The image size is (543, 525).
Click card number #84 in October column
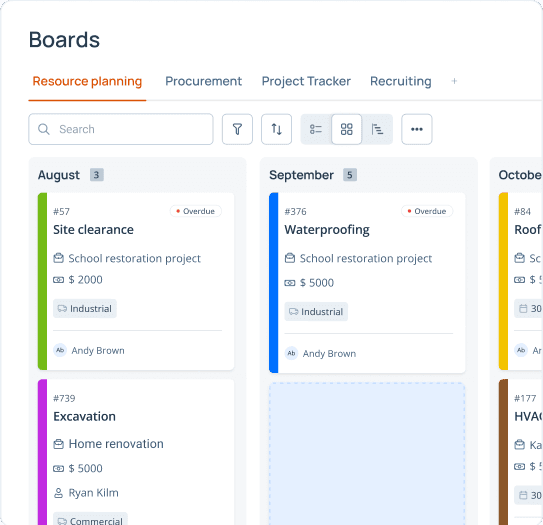point(522,212)
